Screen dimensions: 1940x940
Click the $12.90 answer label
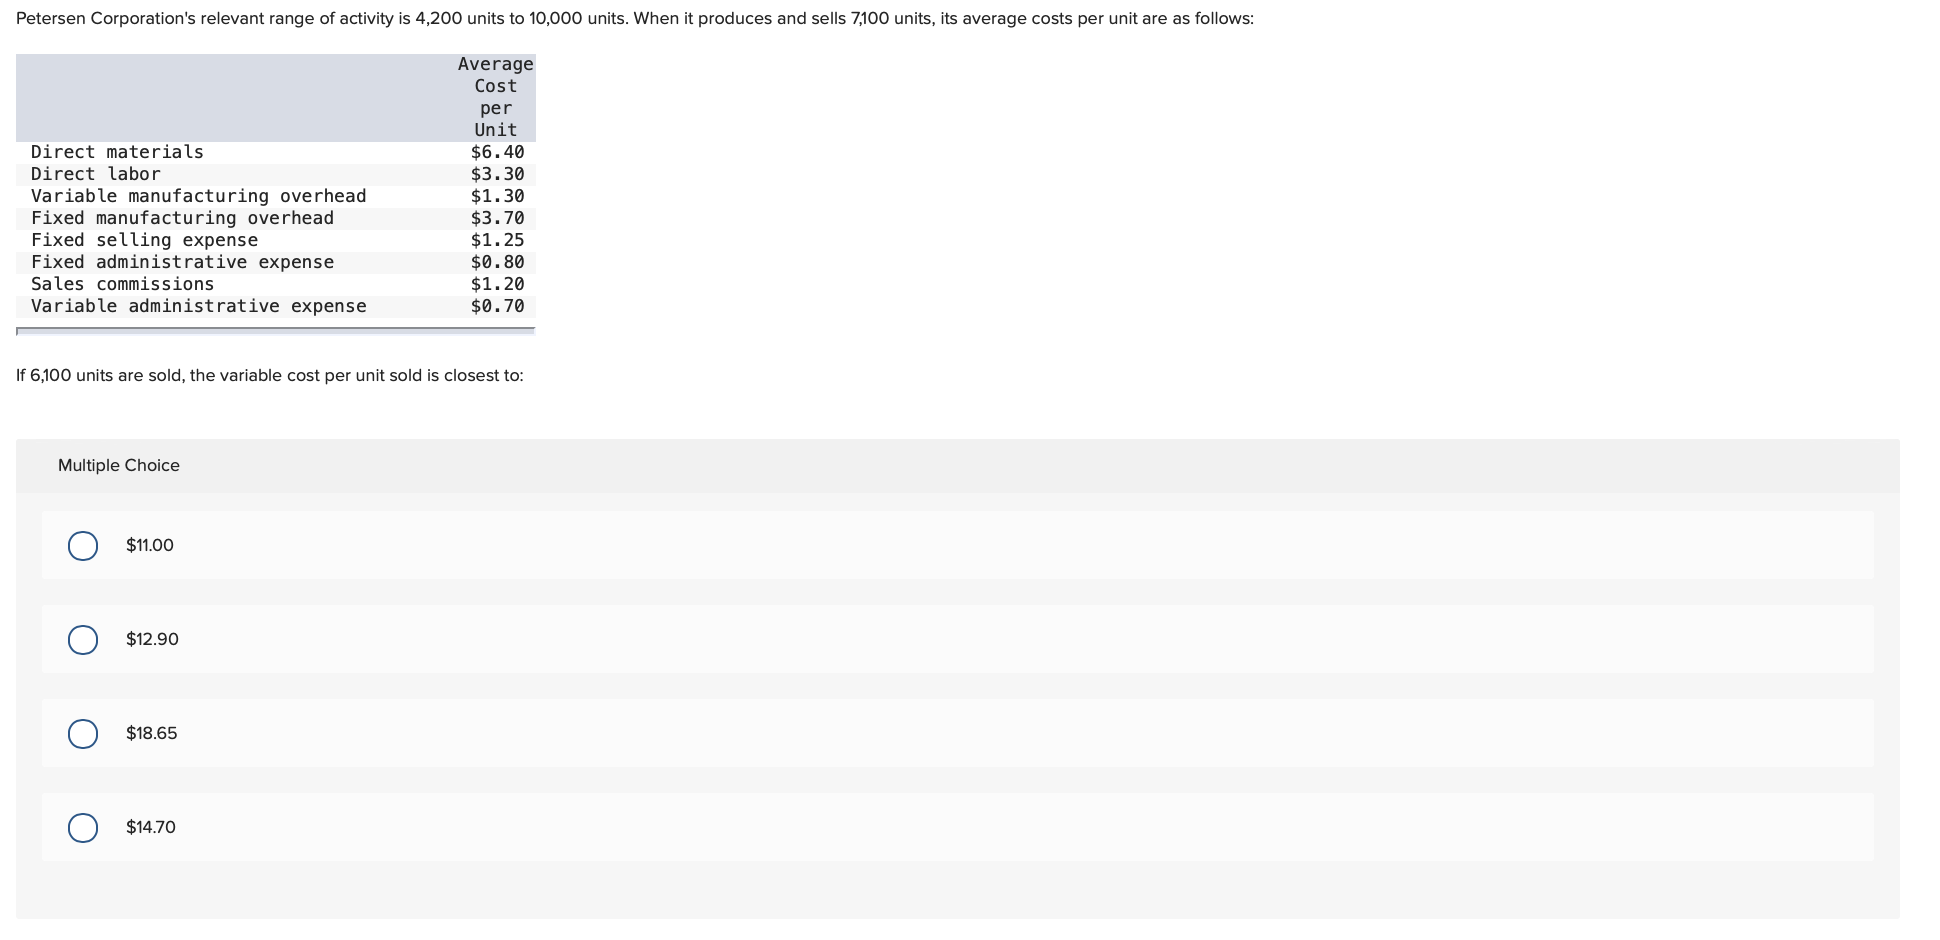click(x=151, y=639)
